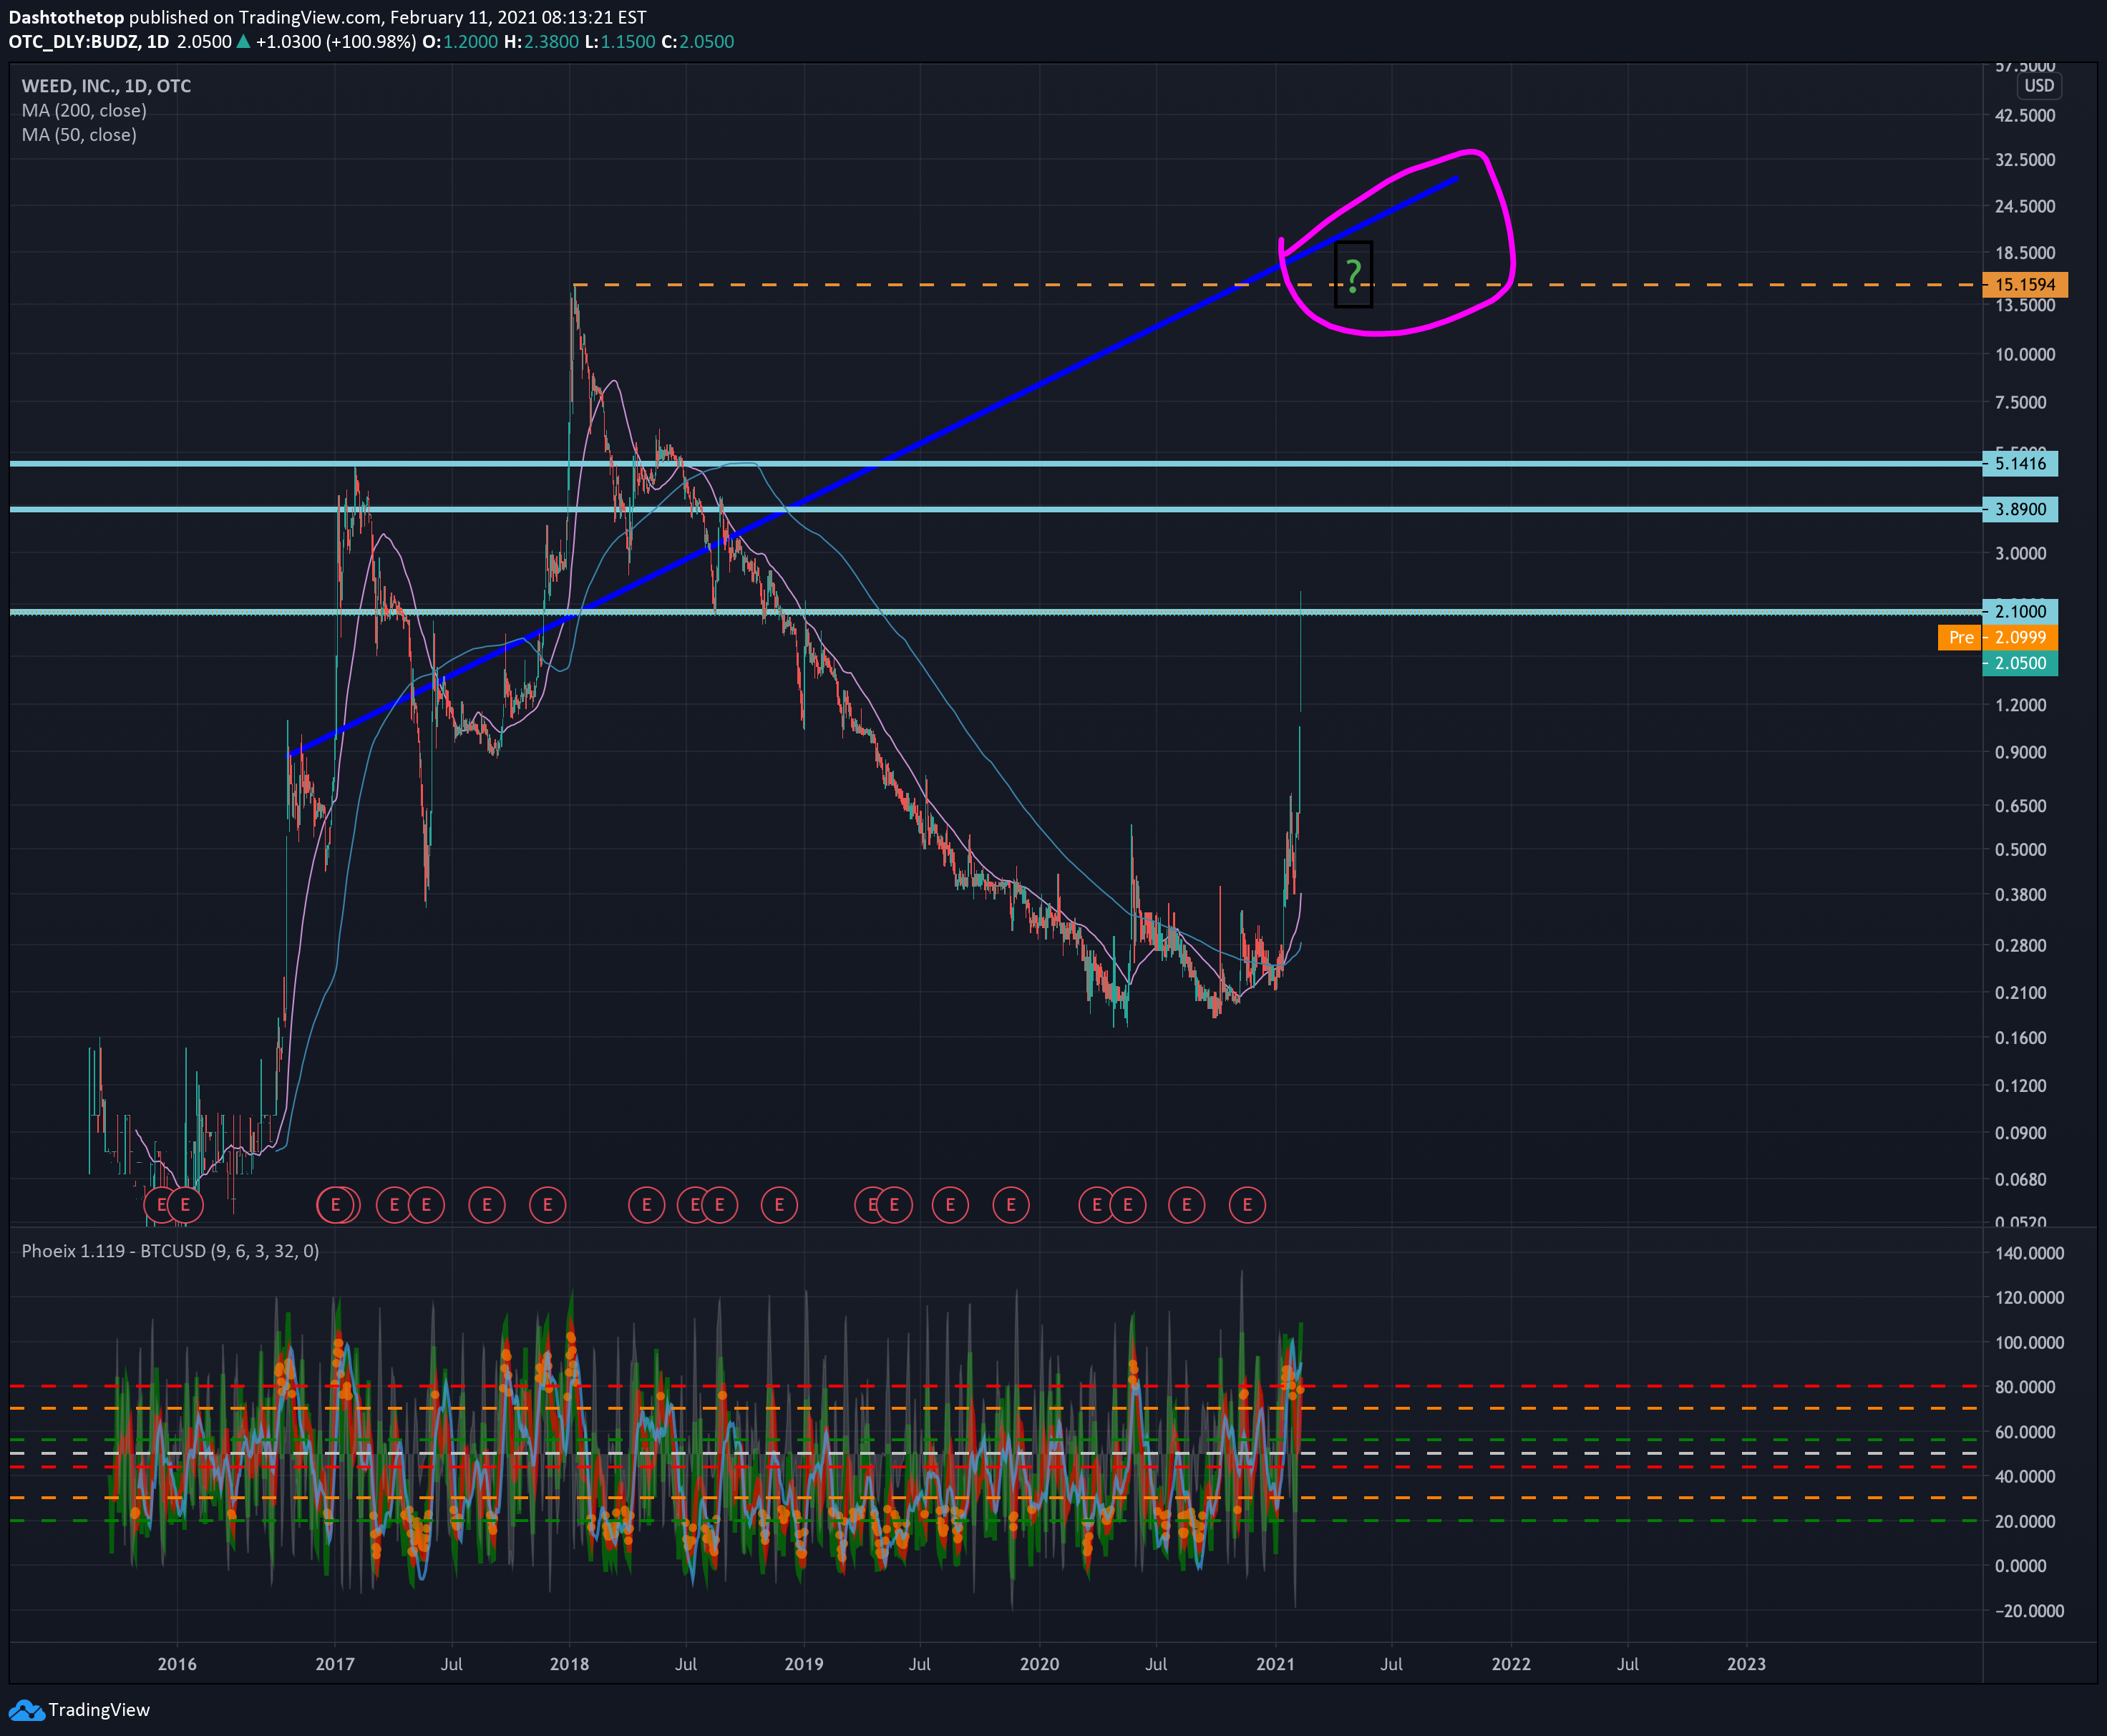Select the WEED, INC., 1D, OTC legend title
Viewport: 2107px width, 1736px height.
point(106,86)
